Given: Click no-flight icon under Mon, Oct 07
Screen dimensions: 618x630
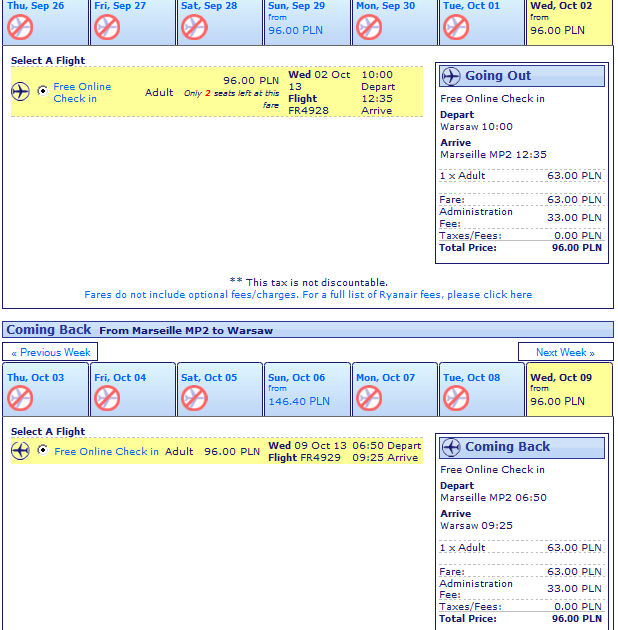Looking at the screenshot, I should point(369,398).
